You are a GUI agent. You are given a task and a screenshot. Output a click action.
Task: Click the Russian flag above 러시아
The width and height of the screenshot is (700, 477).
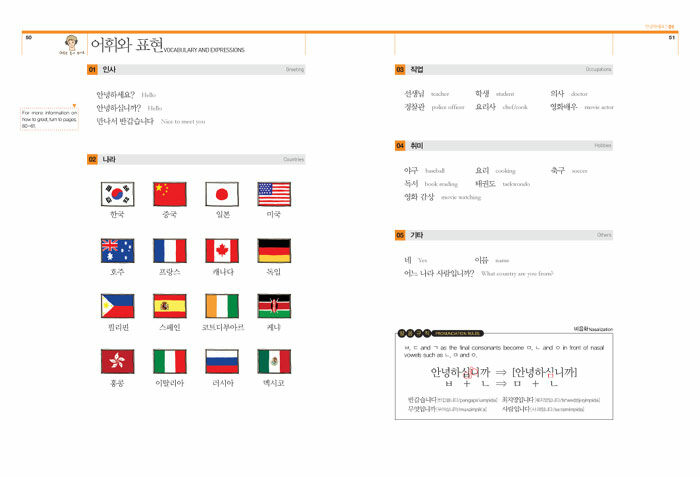tap(222, 361)
